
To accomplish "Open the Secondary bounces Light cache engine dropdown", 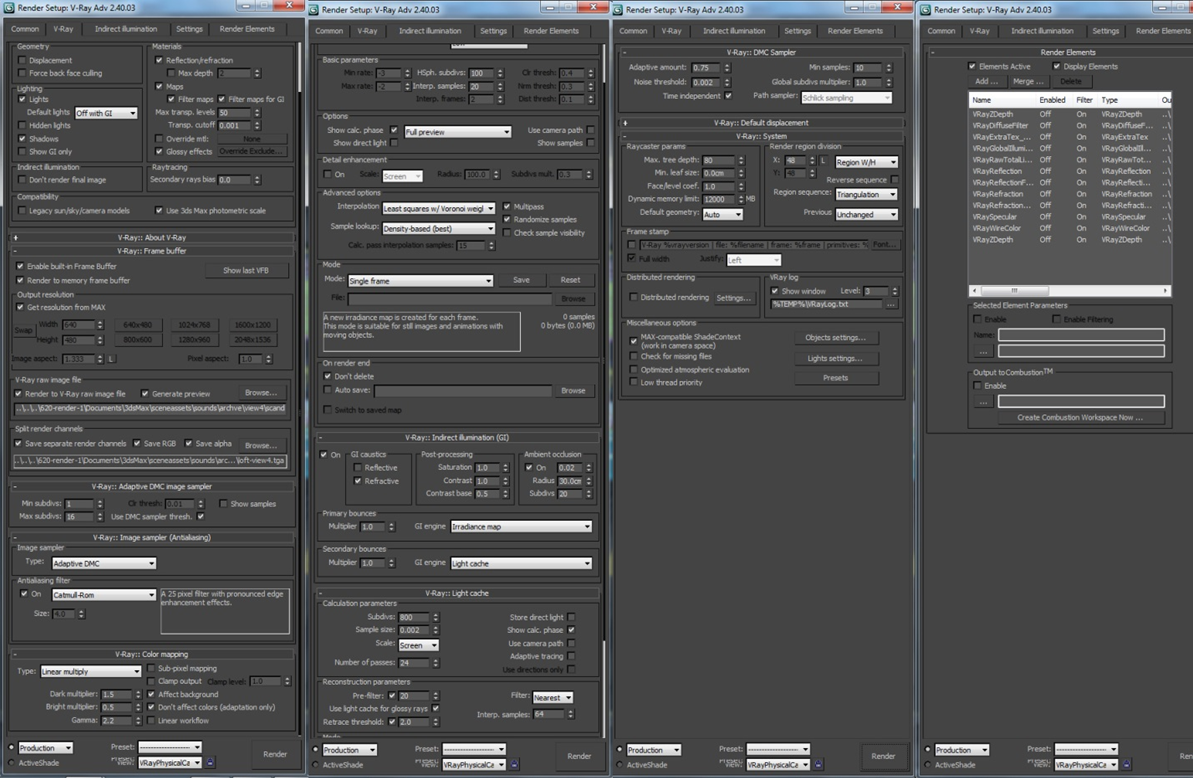I will coord(521,564).
